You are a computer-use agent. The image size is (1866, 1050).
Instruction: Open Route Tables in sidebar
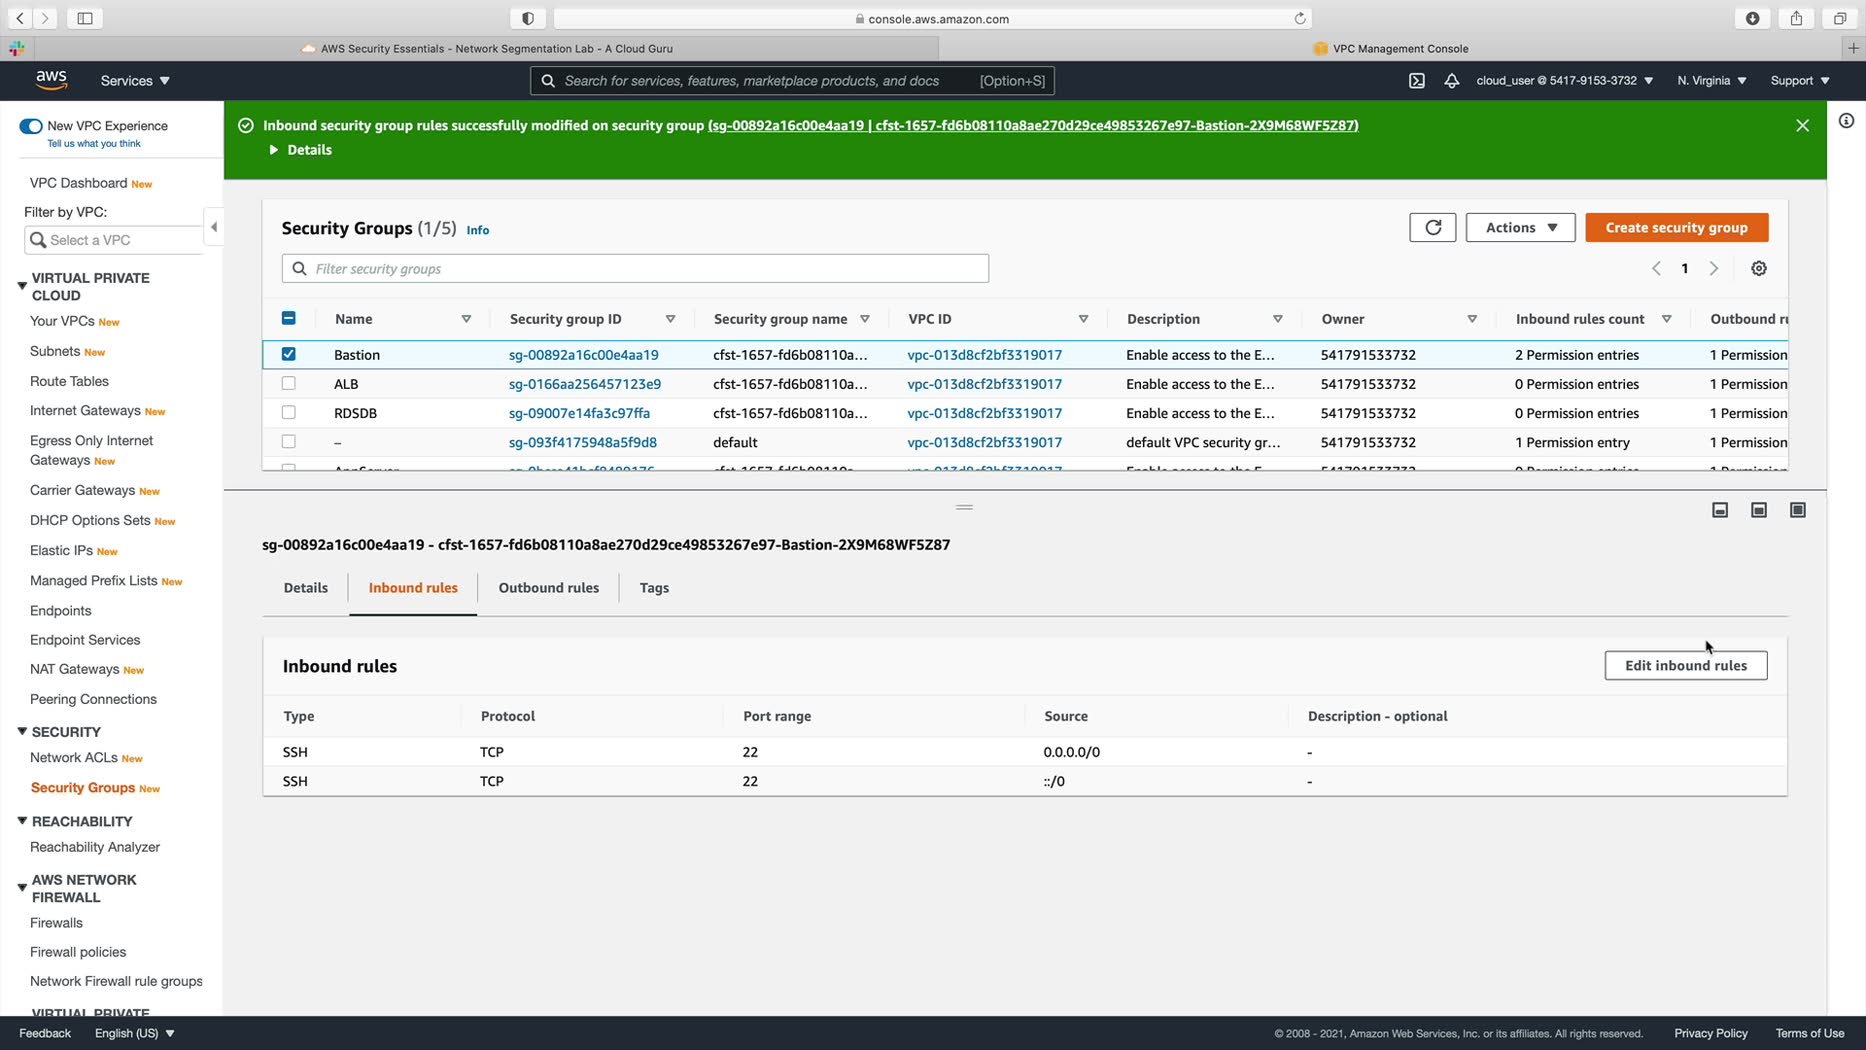pos(69,381)
